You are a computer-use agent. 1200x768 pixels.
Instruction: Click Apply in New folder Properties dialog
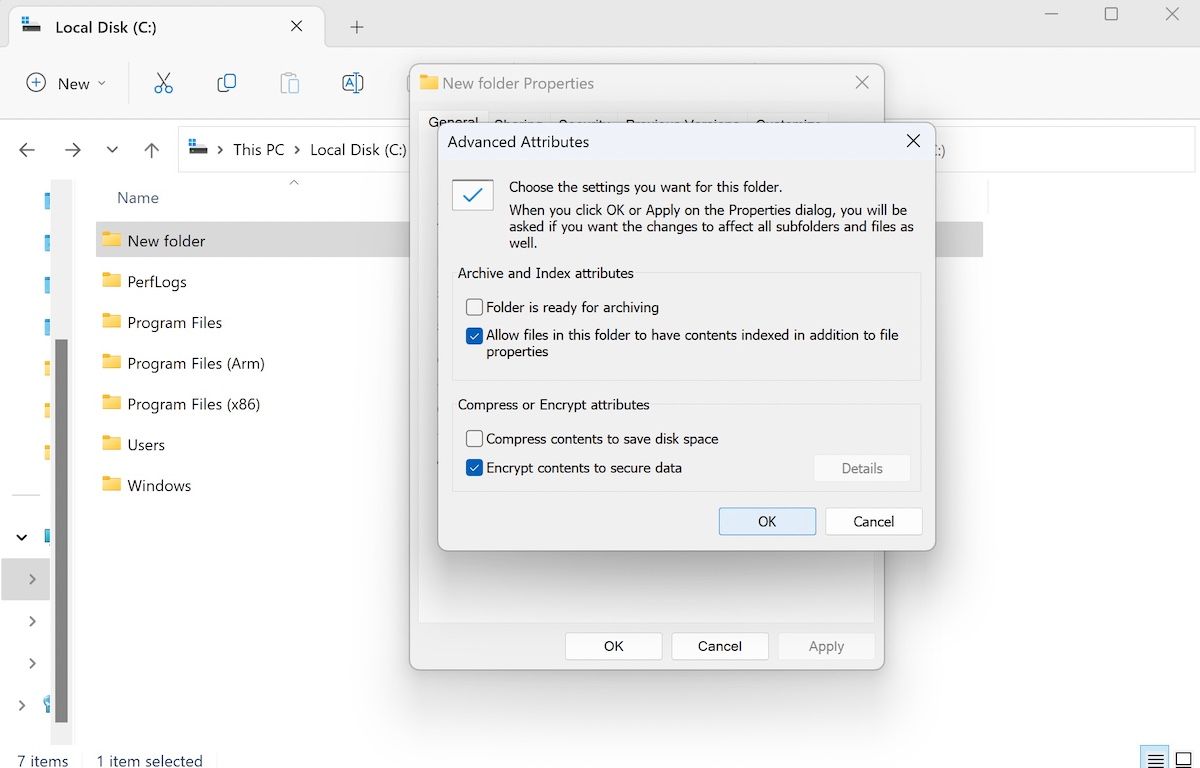click(827, 646)
